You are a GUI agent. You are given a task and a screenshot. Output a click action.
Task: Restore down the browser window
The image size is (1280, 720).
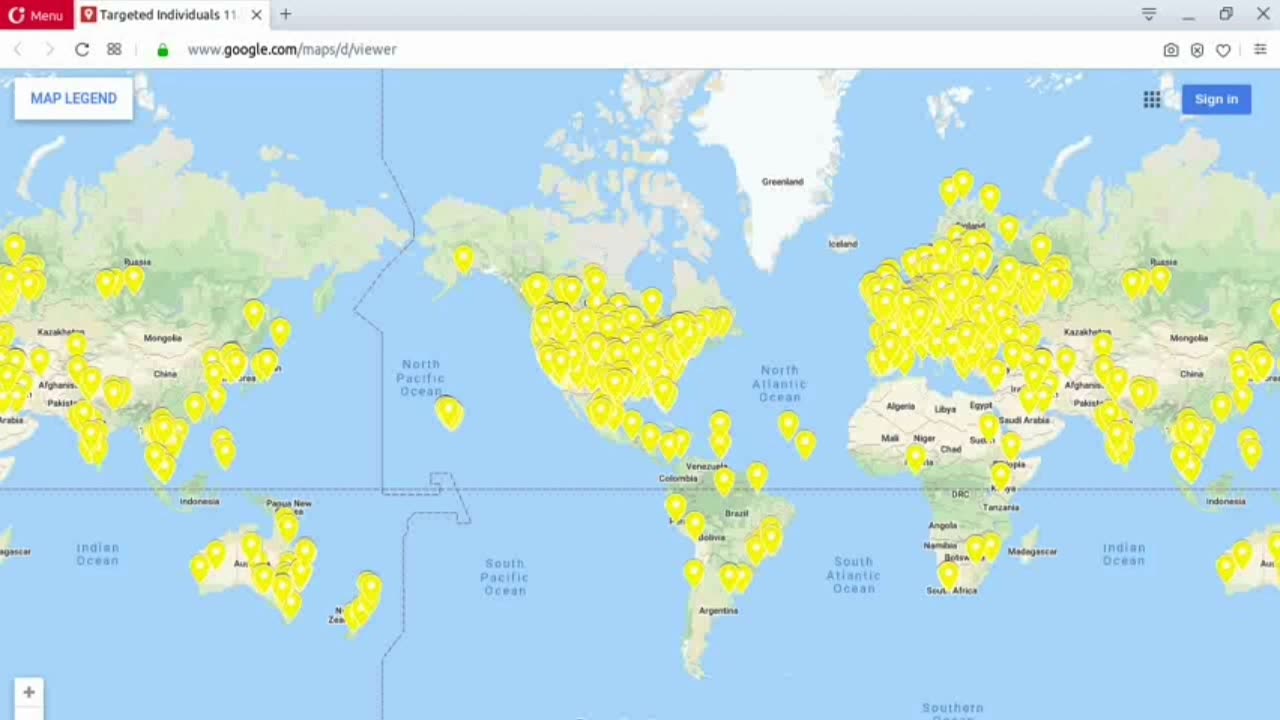coord(1226,14)
